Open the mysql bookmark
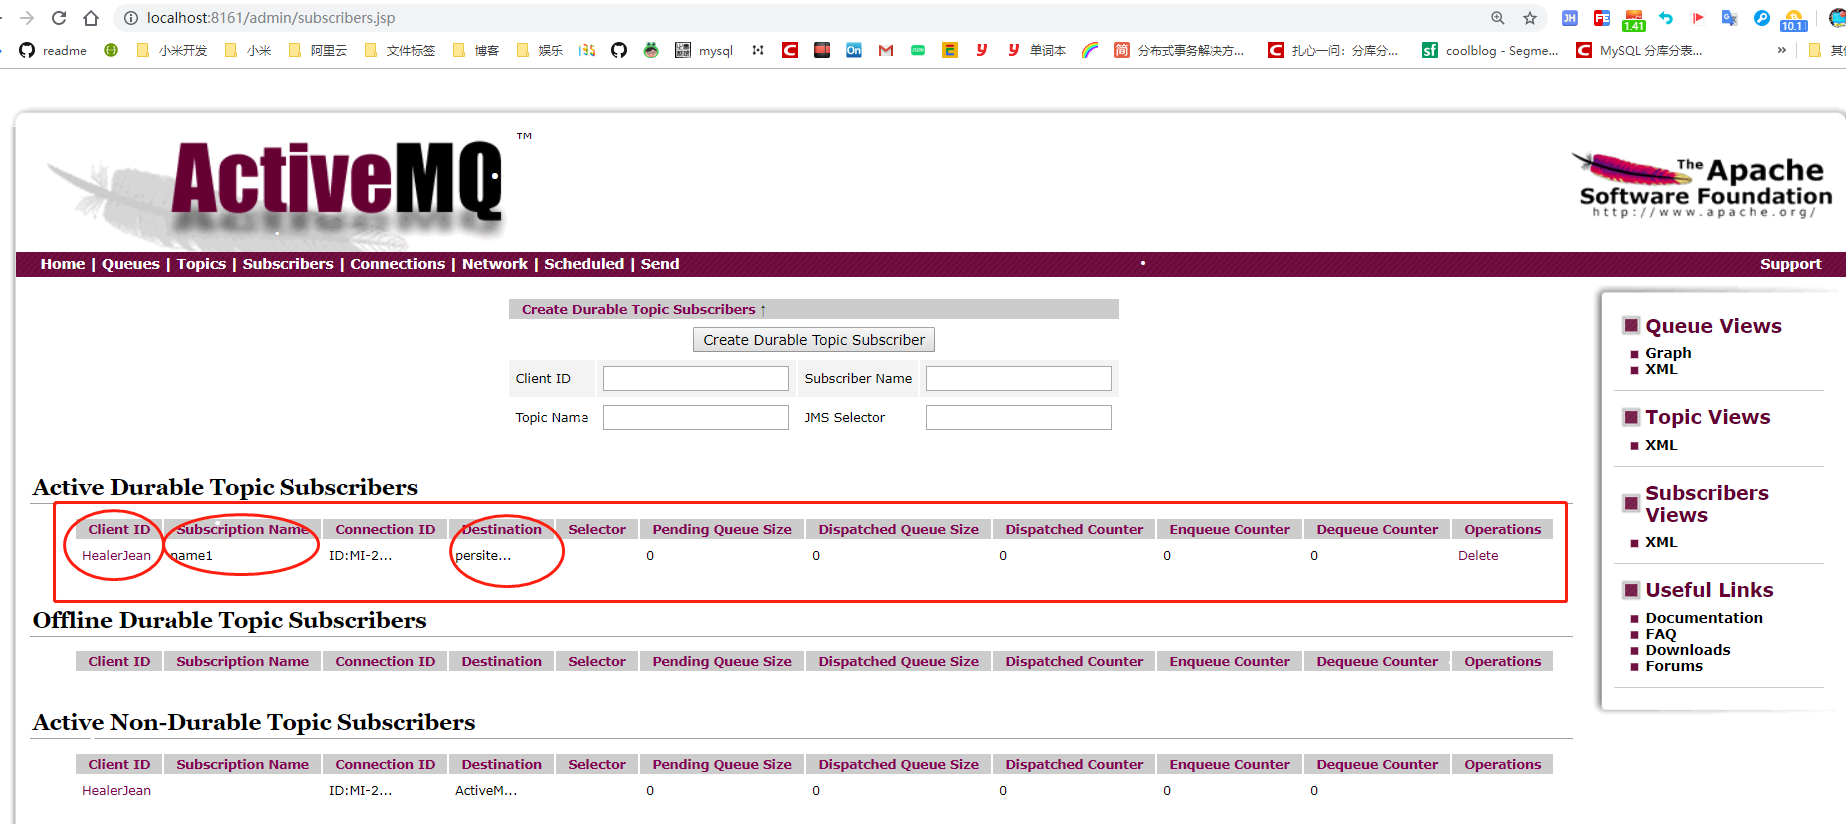 click(x=704, y=50)
